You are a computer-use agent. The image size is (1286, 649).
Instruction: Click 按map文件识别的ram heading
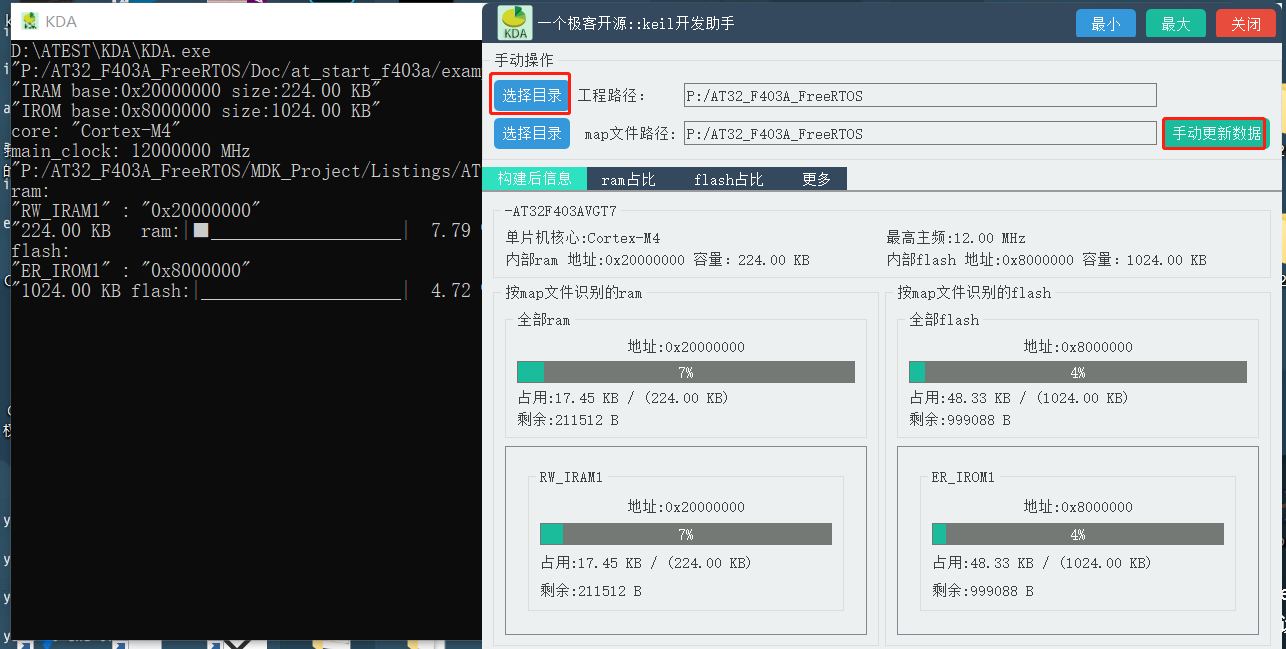click(x=574, y=293)
